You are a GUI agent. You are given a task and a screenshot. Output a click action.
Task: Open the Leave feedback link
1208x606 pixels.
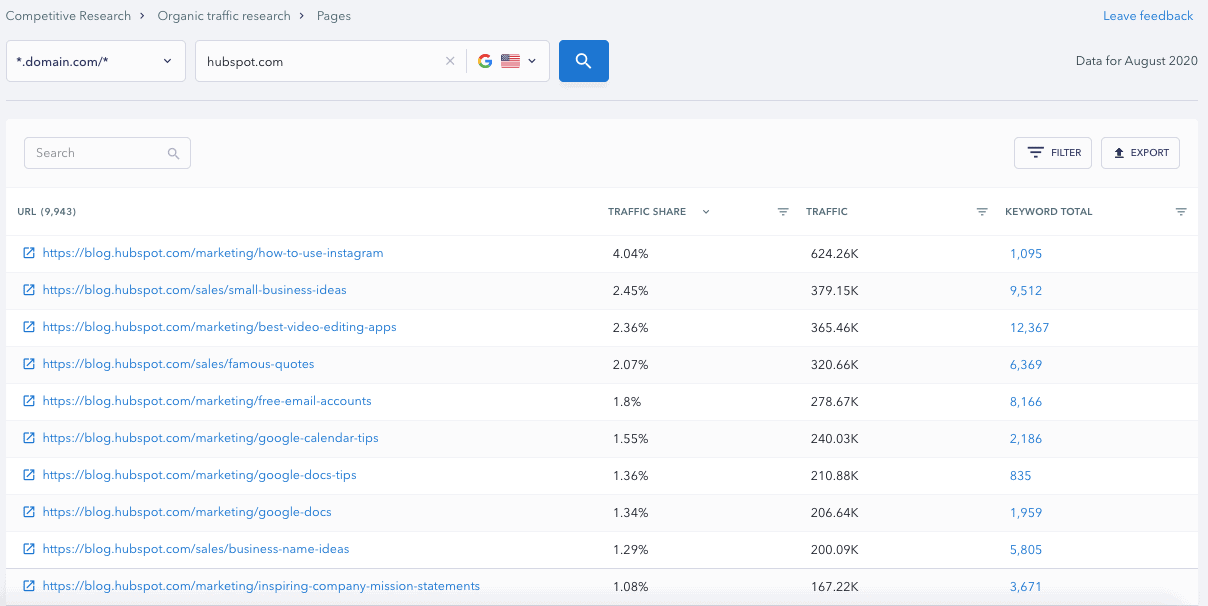[1147, 16]
